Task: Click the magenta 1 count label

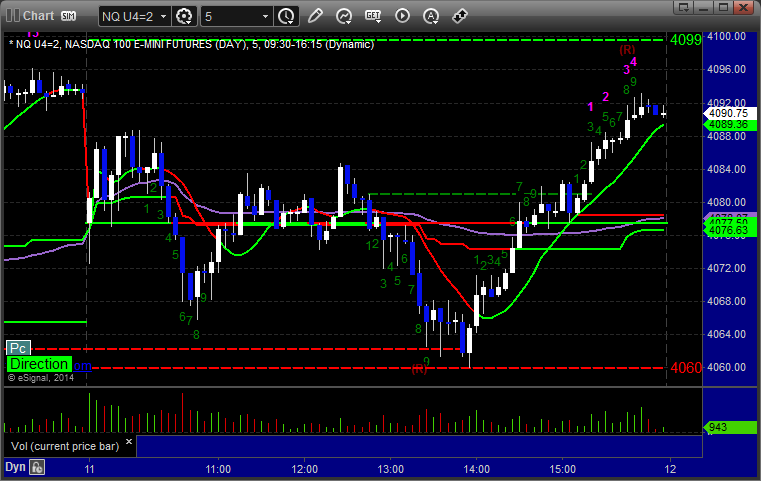Action: [x=590, y=107]
